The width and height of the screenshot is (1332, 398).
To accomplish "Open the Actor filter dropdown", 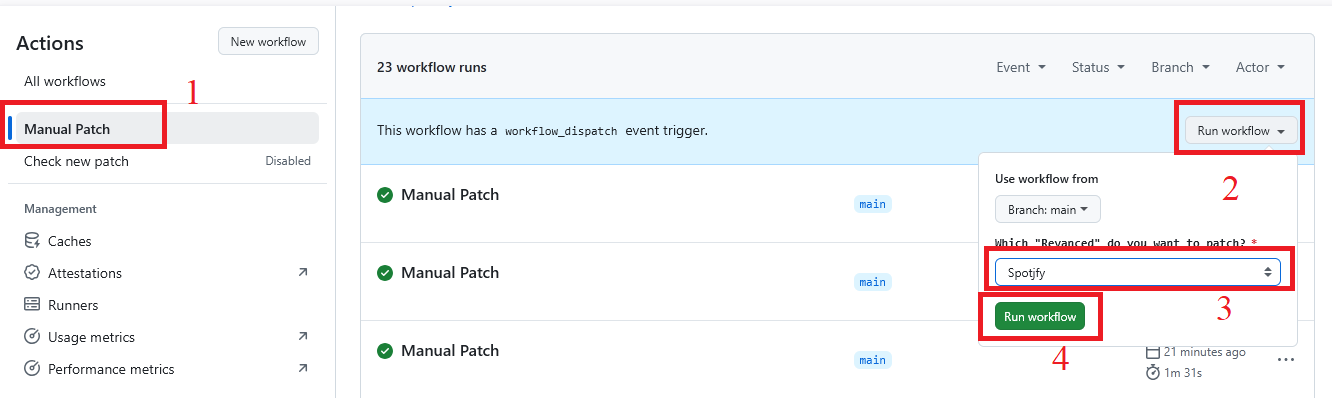I will point(1260,67).
